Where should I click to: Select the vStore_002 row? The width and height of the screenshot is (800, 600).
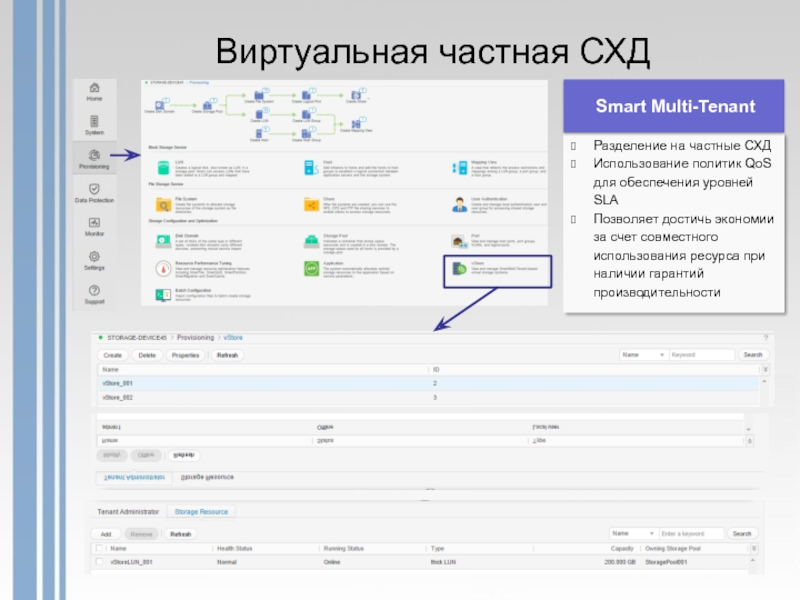click(428, 397)
